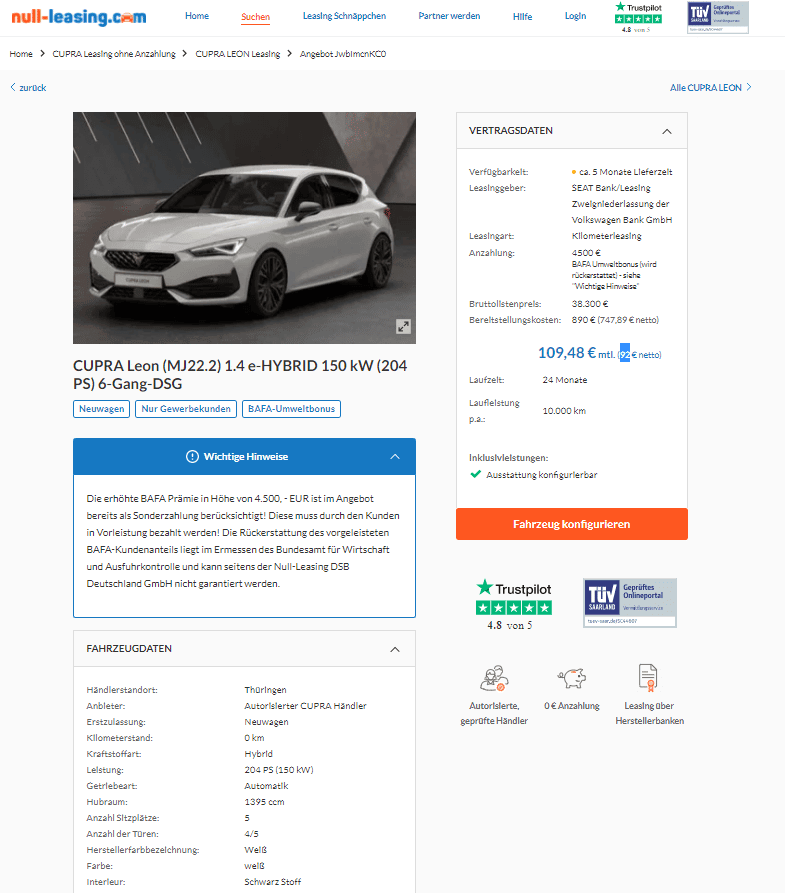Open TÜV Geprüftes Onlineportal seal
The width and height of the screenshot is (785, 893).
click(629, 603)
